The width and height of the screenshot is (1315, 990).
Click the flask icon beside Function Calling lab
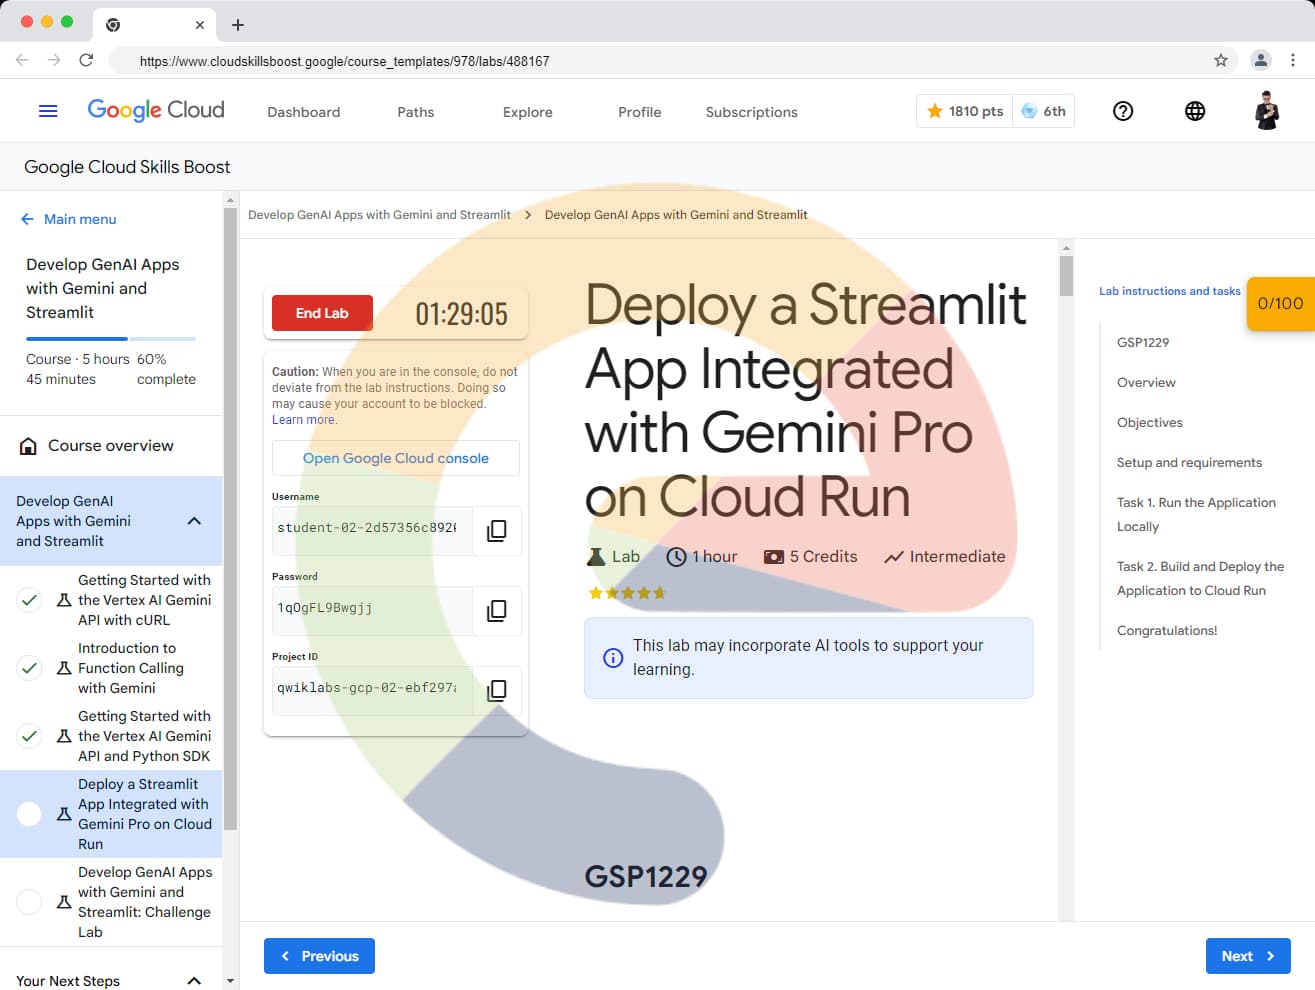[64, 668]
